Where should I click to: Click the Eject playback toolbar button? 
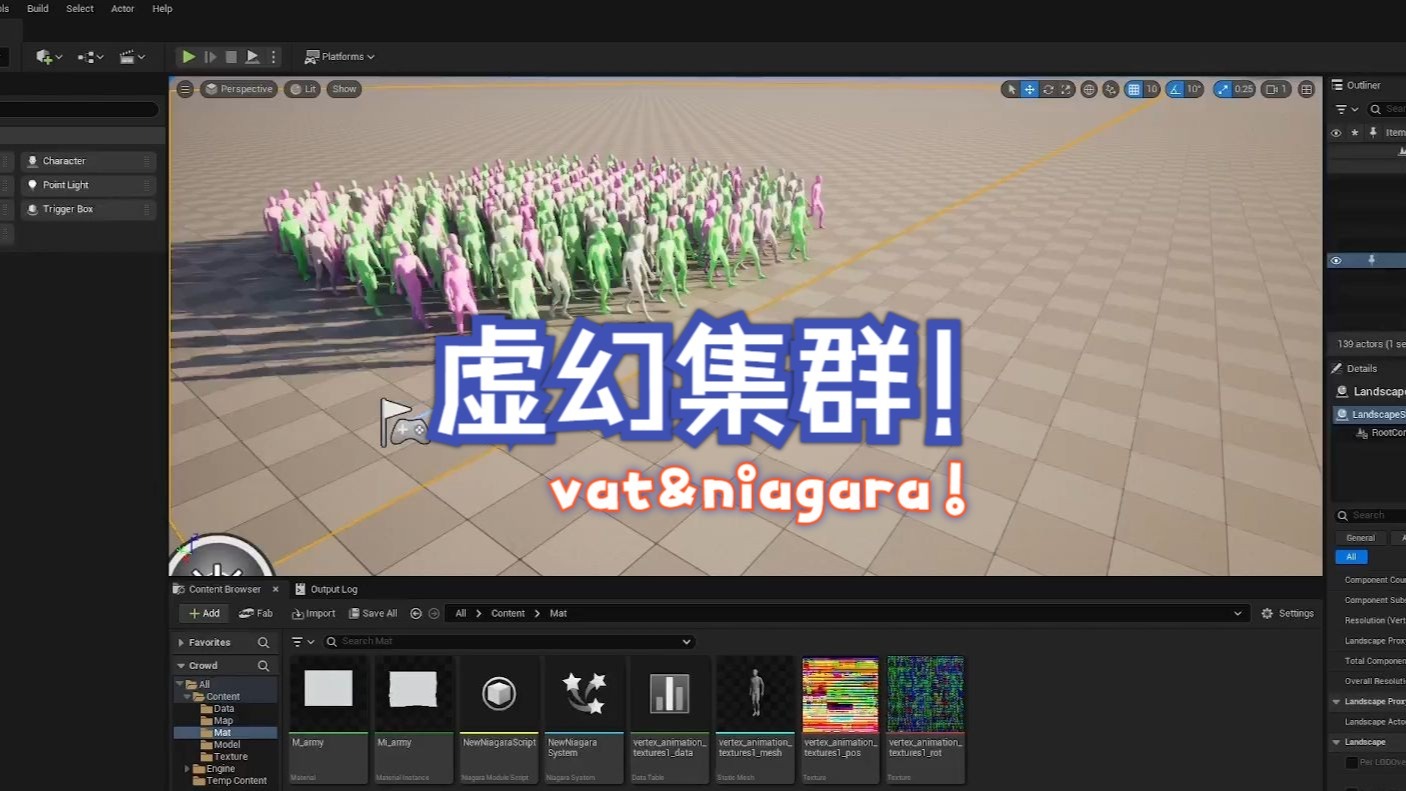pyautogui.click(x=252, y=57)
